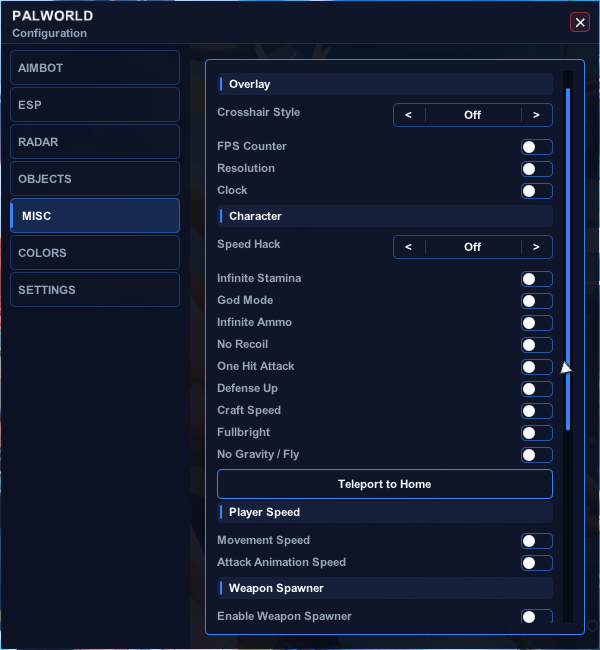Turn on No Recoil
Screen dimensions: 600x650
tap(537, 345)
